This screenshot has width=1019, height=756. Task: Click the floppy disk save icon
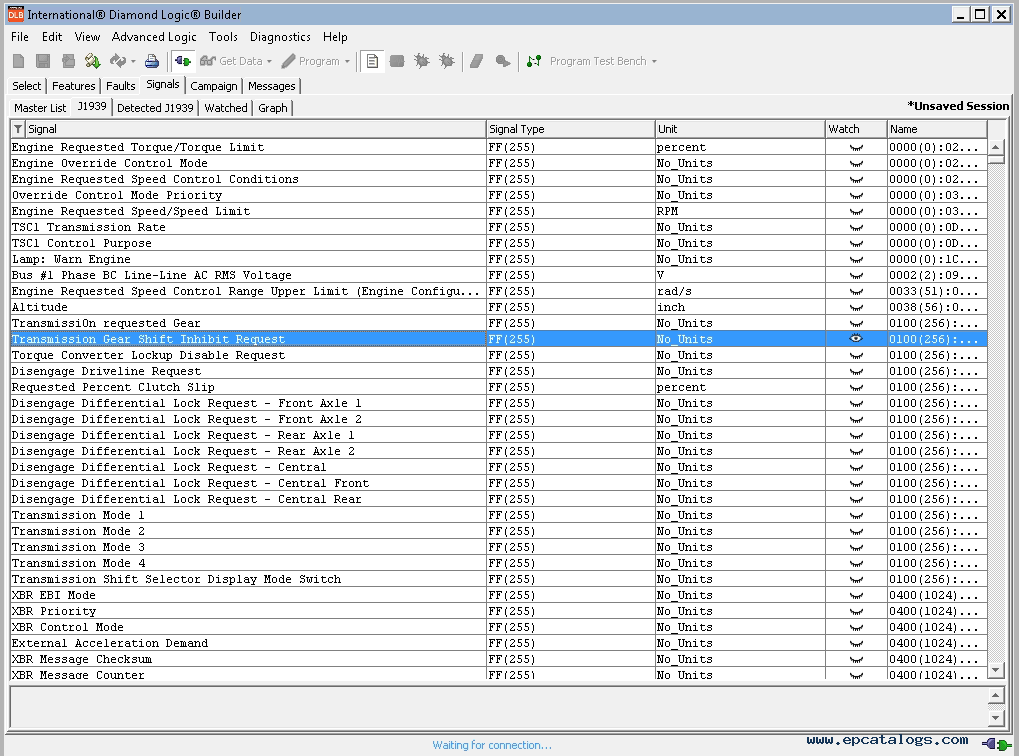point(43,61)
